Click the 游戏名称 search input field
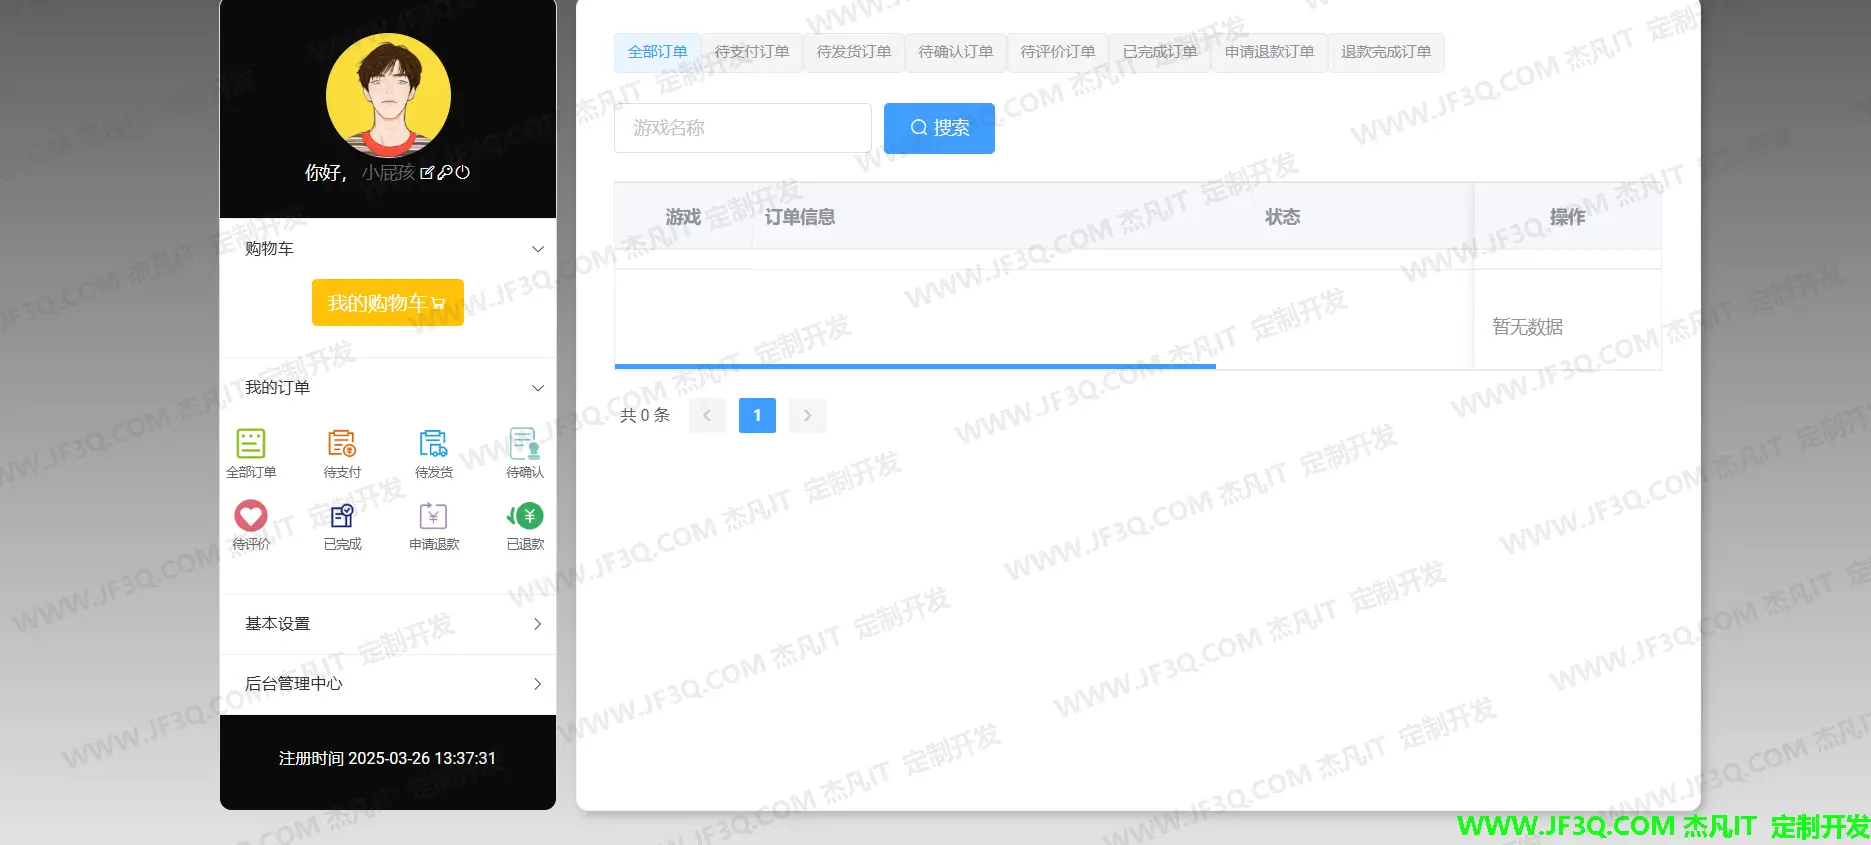Viewport: 1871px width, 845px height. pos(742,128)
